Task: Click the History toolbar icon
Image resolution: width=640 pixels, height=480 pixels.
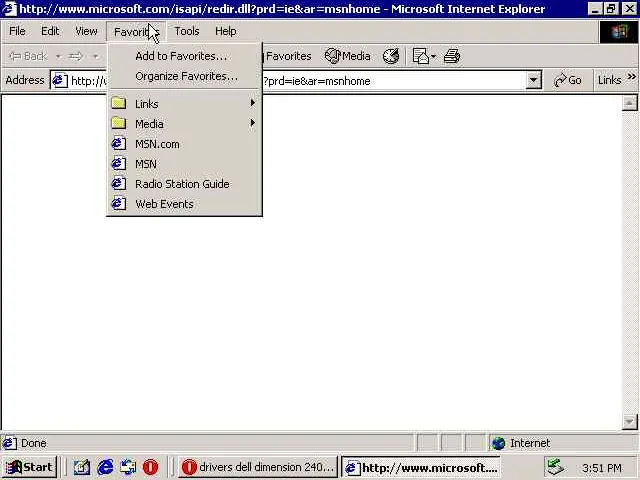Action: 391,56
